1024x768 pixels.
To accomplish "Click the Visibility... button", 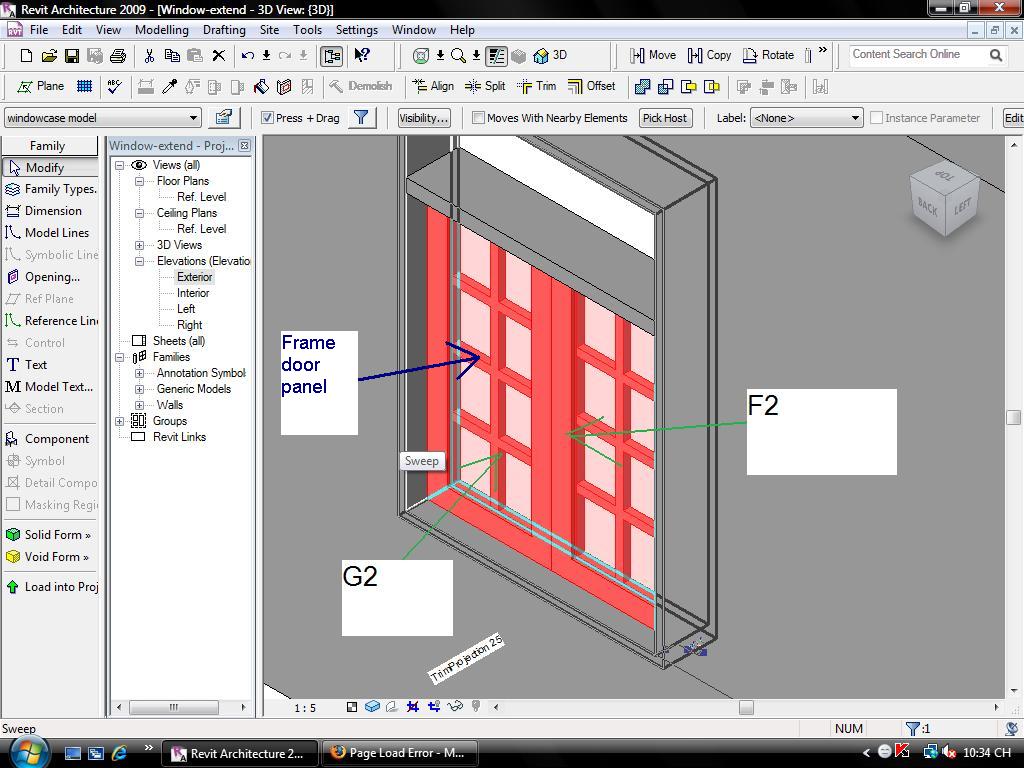I will coord(423,118).
